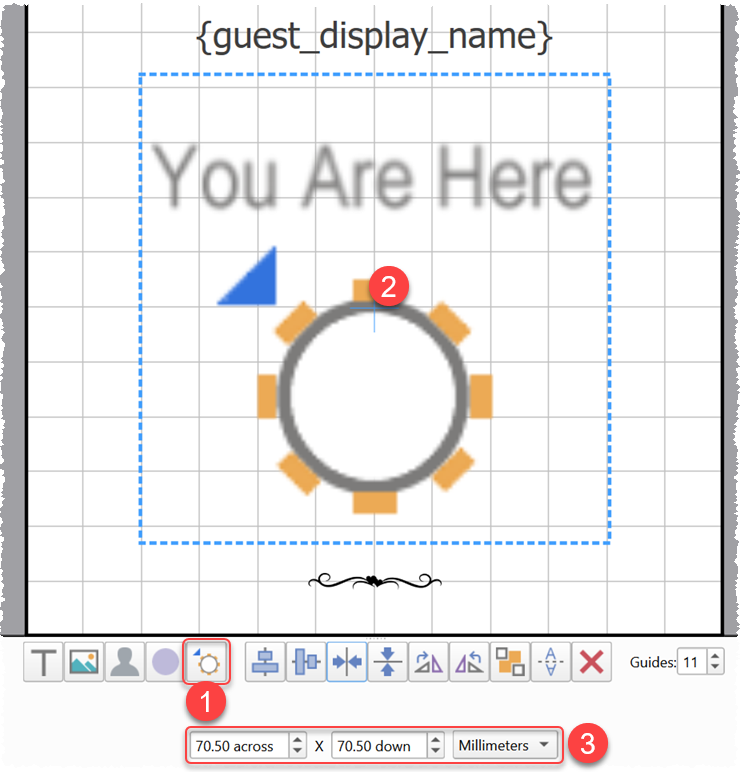
Task: Select the 'You Are Here' table tool
Action: pyautogui.click(x=208, y=662)
